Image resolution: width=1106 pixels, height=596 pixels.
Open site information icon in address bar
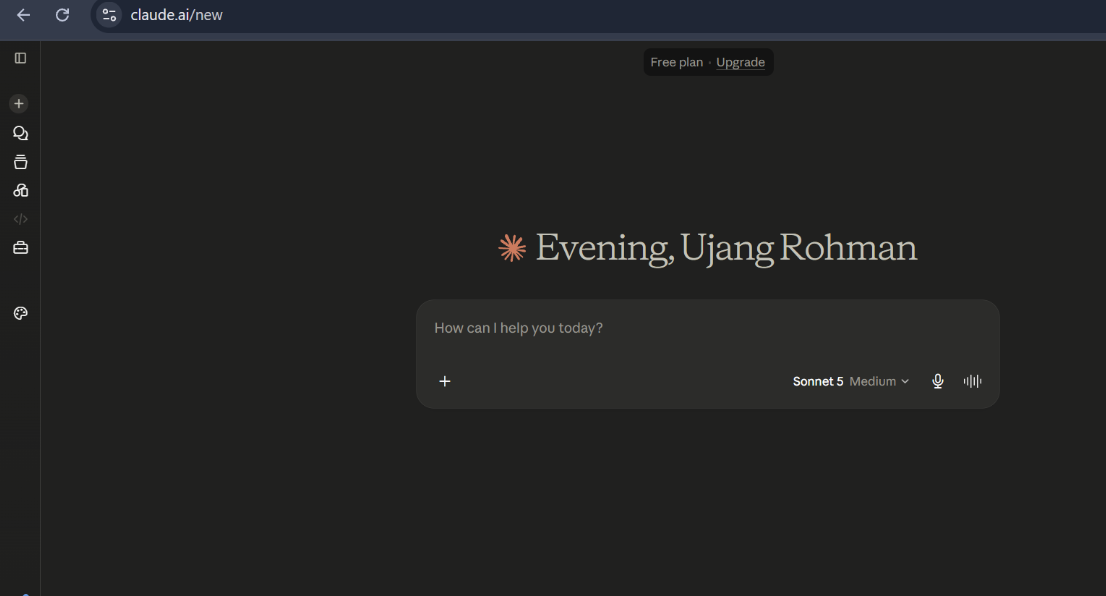[x=109, y=15]
